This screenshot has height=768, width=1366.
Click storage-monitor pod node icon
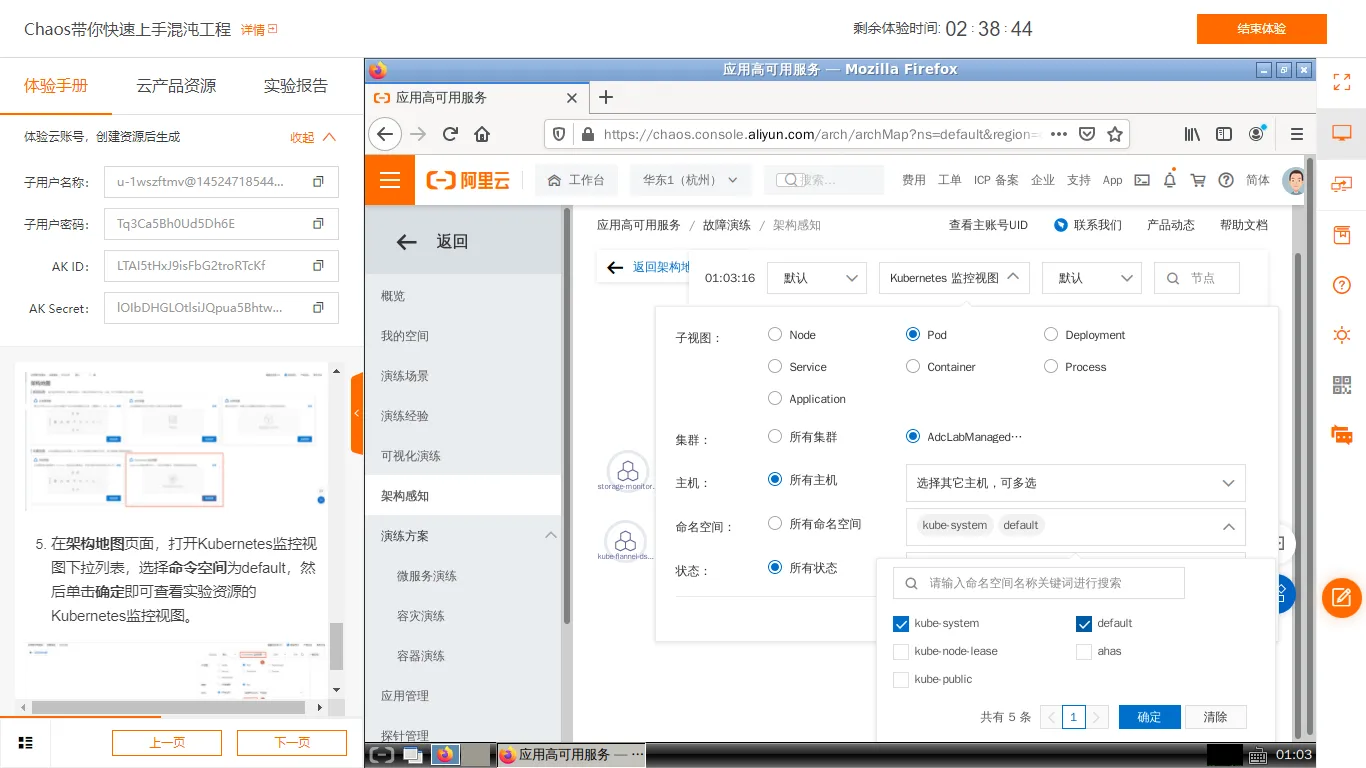pos(628,470)
